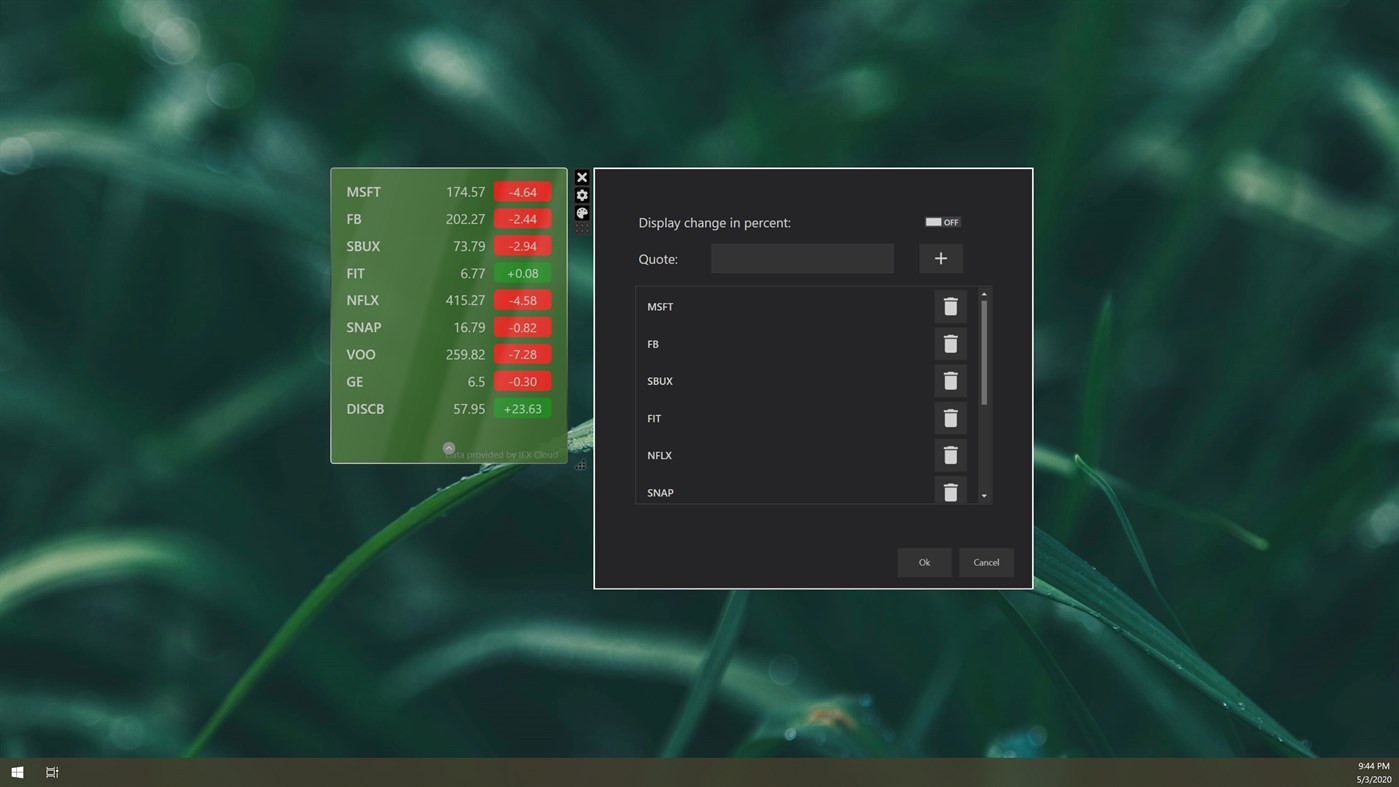This screenshot has height=787, width=1399.
Task: Open the Windows Start menu
Action: click(16, 771)
